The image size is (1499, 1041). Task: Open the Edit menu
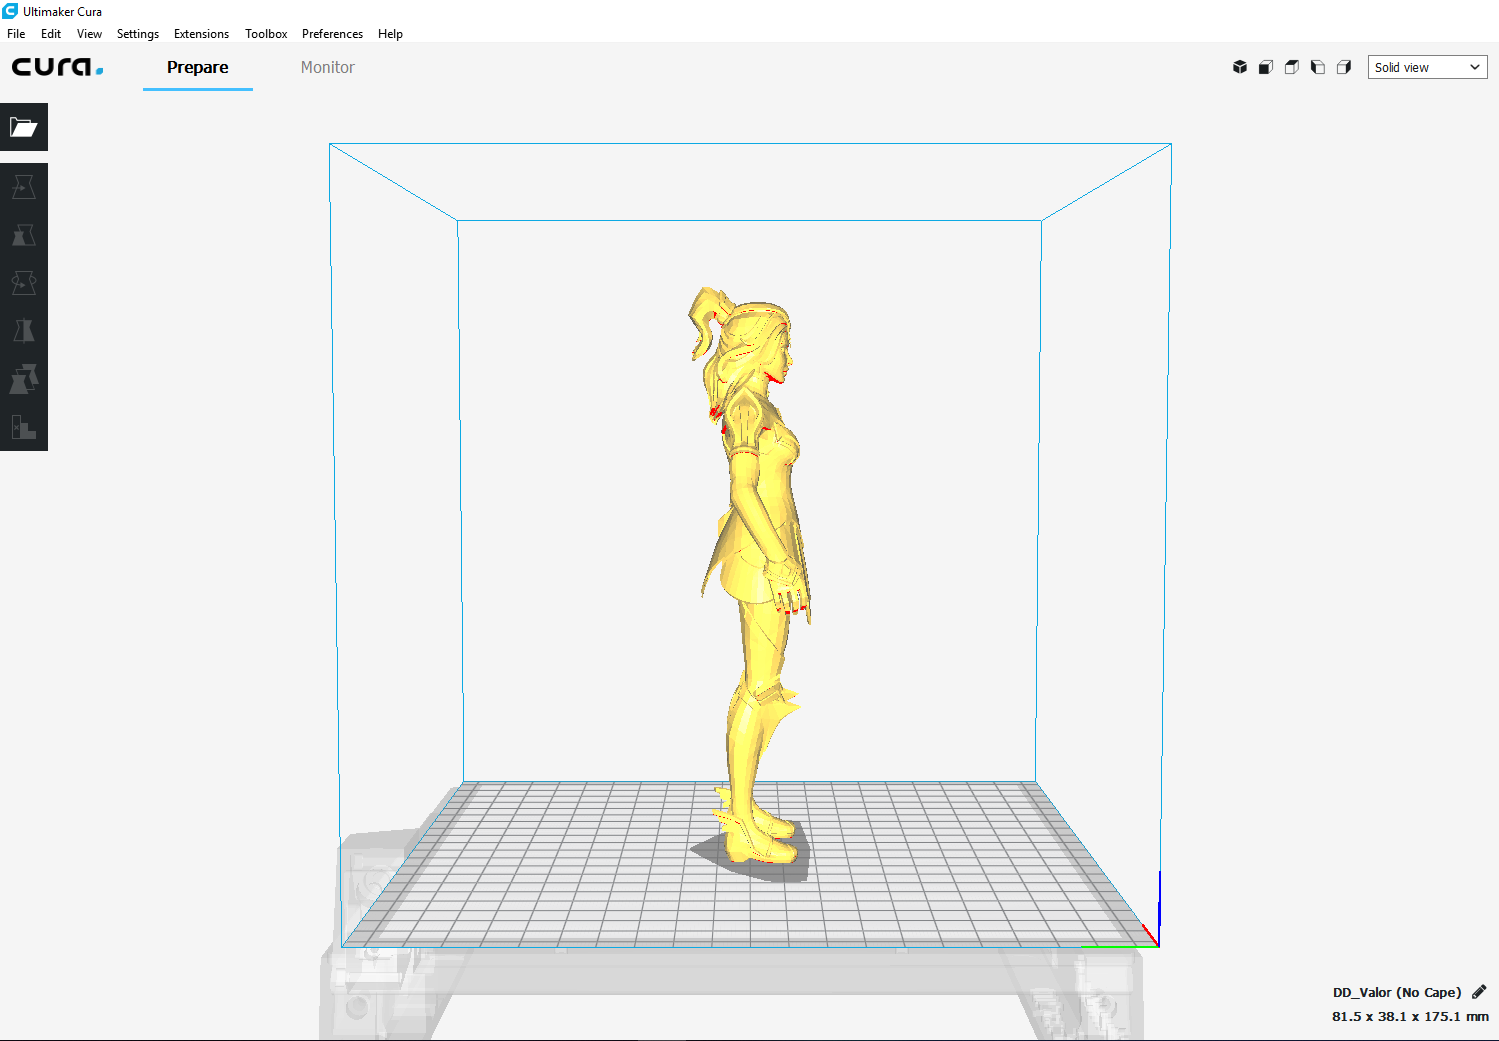pos(51,34)
